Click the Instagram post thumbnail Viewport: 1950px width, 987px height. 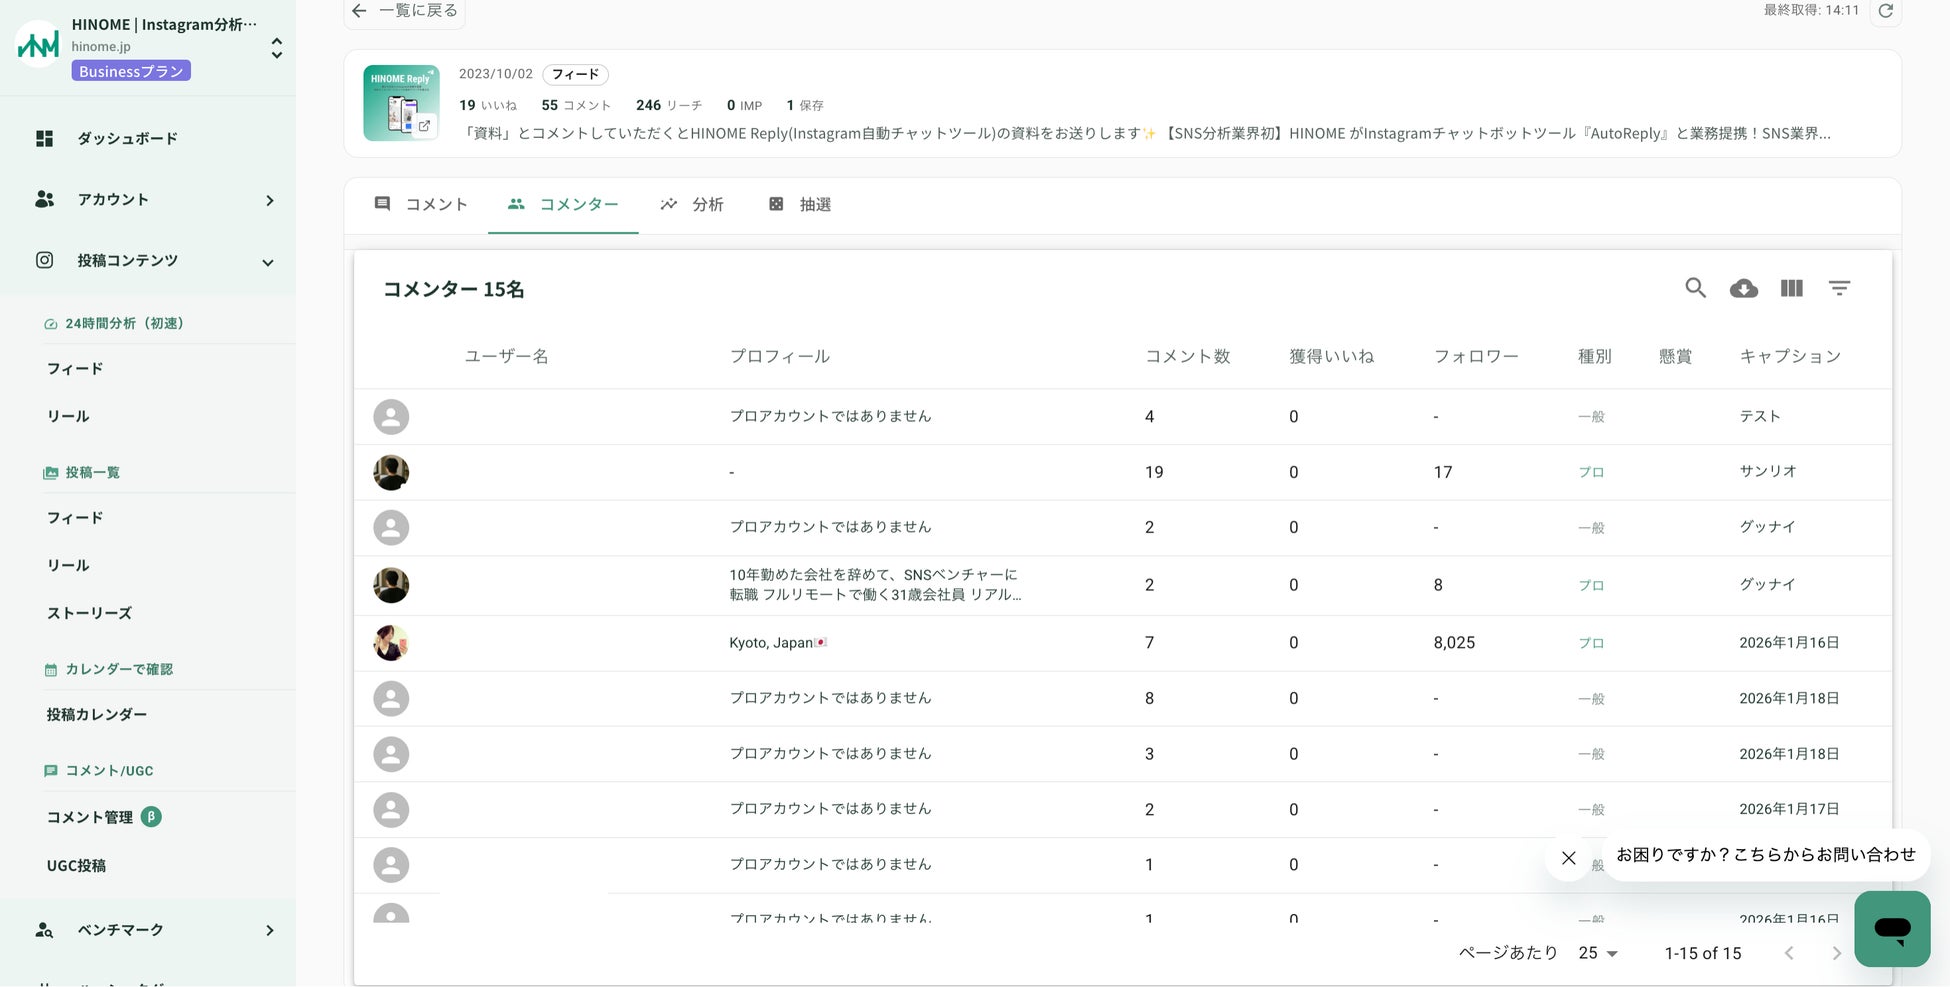[401, 104]
